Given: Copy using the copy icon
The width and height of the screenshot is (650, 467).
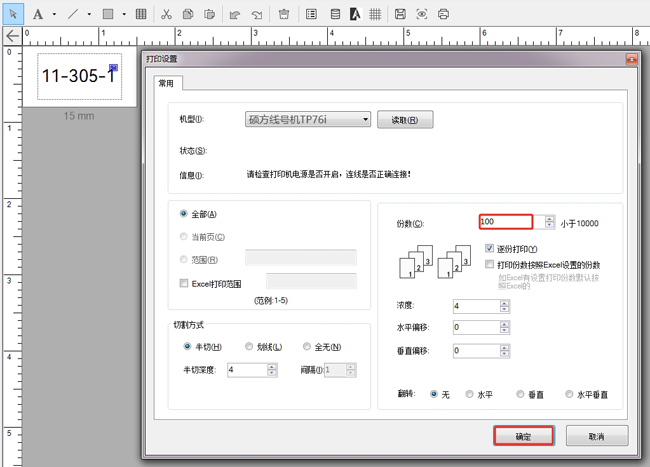Looking at the screenshot, I should [x=188, y=15].
